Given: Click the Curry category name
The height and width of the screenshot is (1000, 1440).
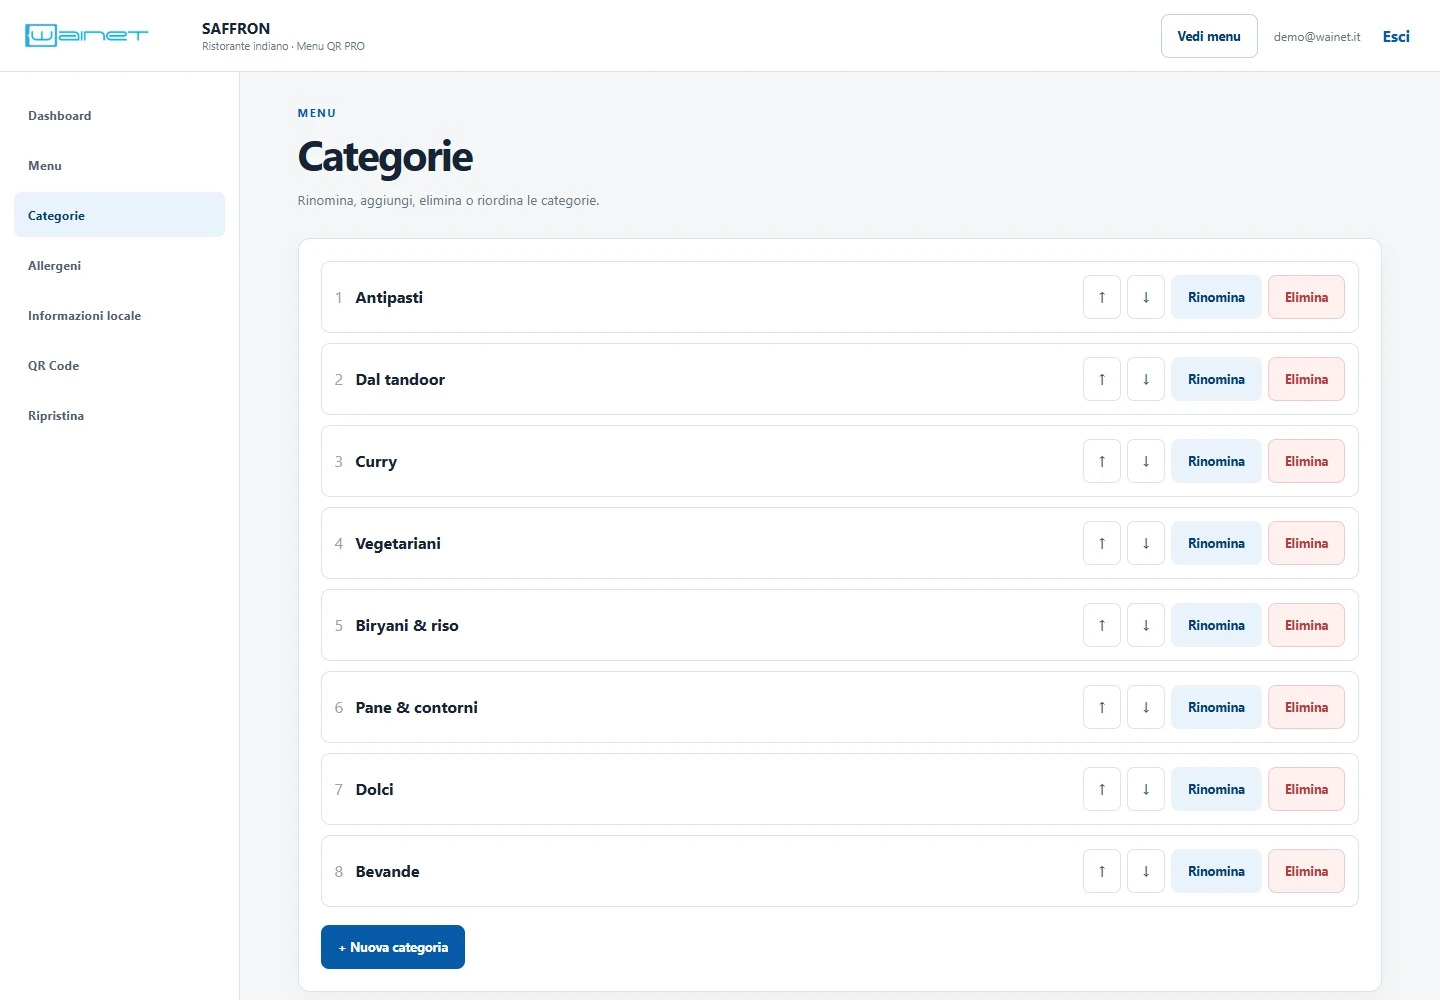Looking at the screenshot, I should coord(376,461).
